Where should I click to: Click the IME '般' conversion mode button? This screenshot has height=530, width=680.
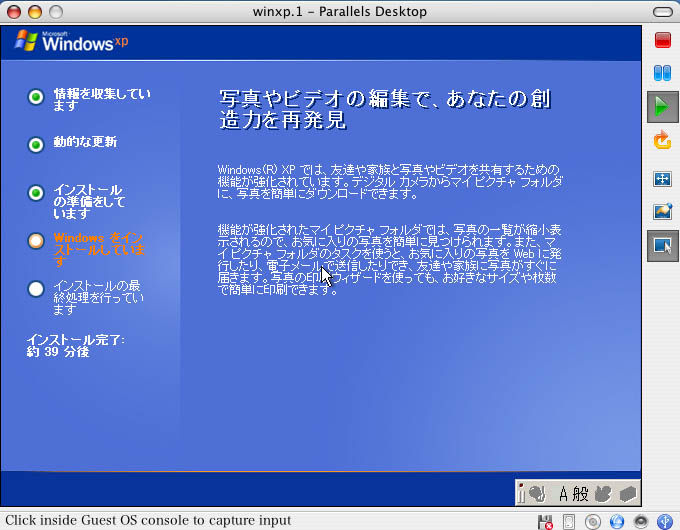coord(580,493)
